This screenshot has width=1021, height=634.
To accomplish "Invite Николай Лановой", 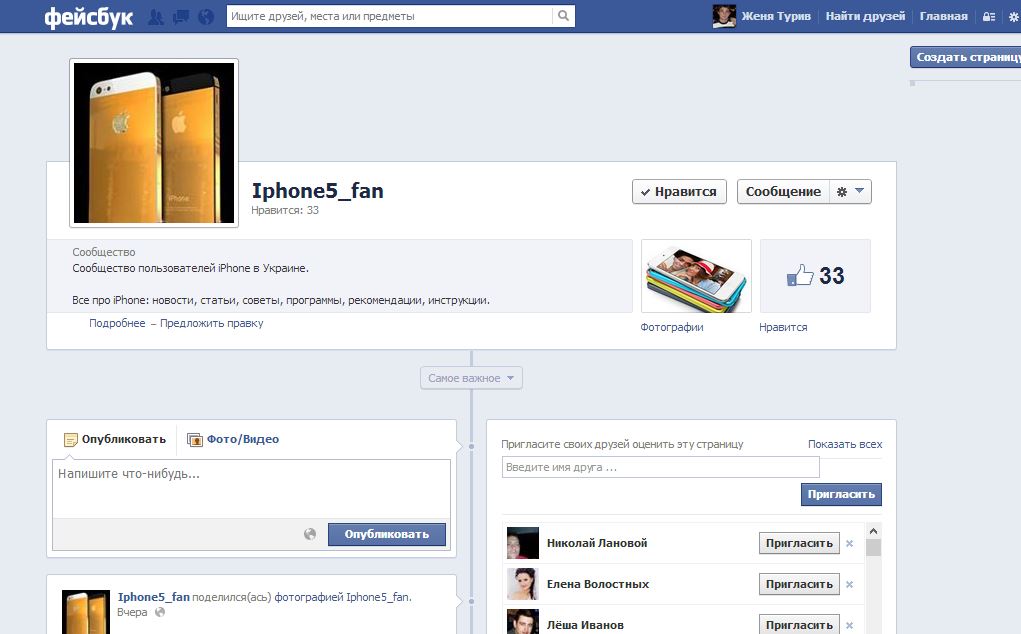I will click(x=799, y=543).
